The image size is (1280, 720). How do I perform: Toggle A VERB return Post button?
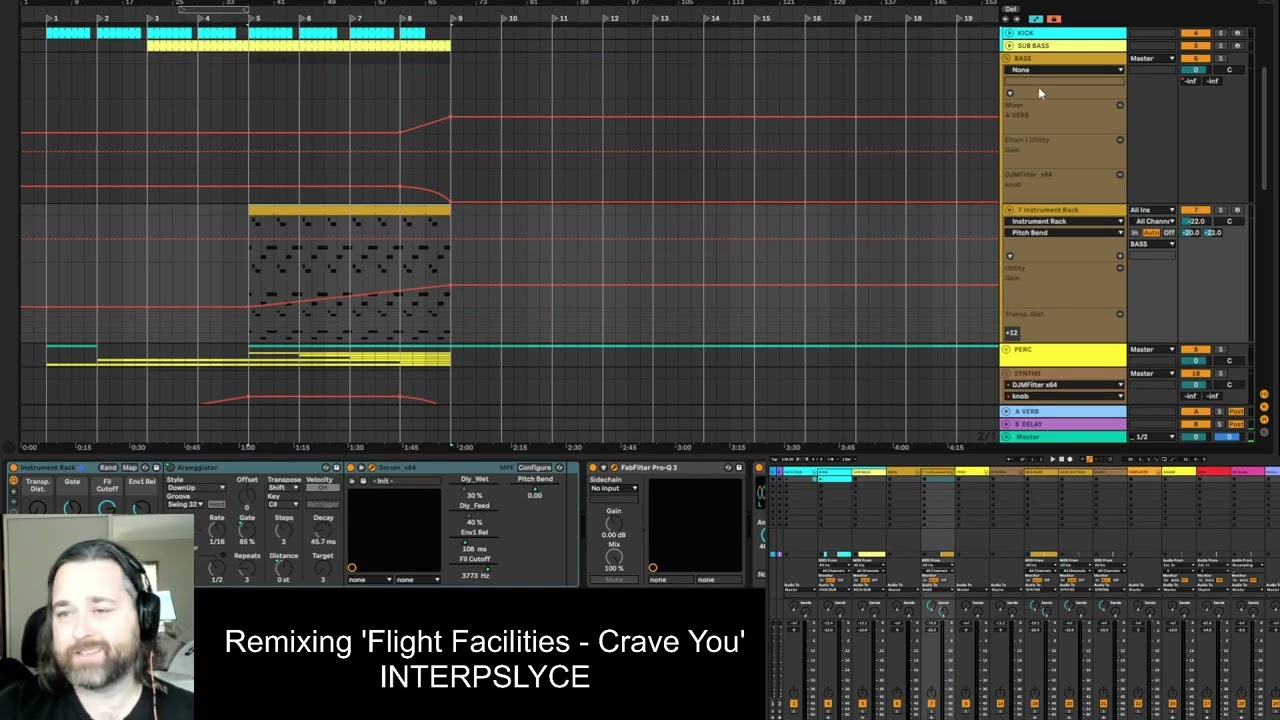click(x=1236, y=411)
